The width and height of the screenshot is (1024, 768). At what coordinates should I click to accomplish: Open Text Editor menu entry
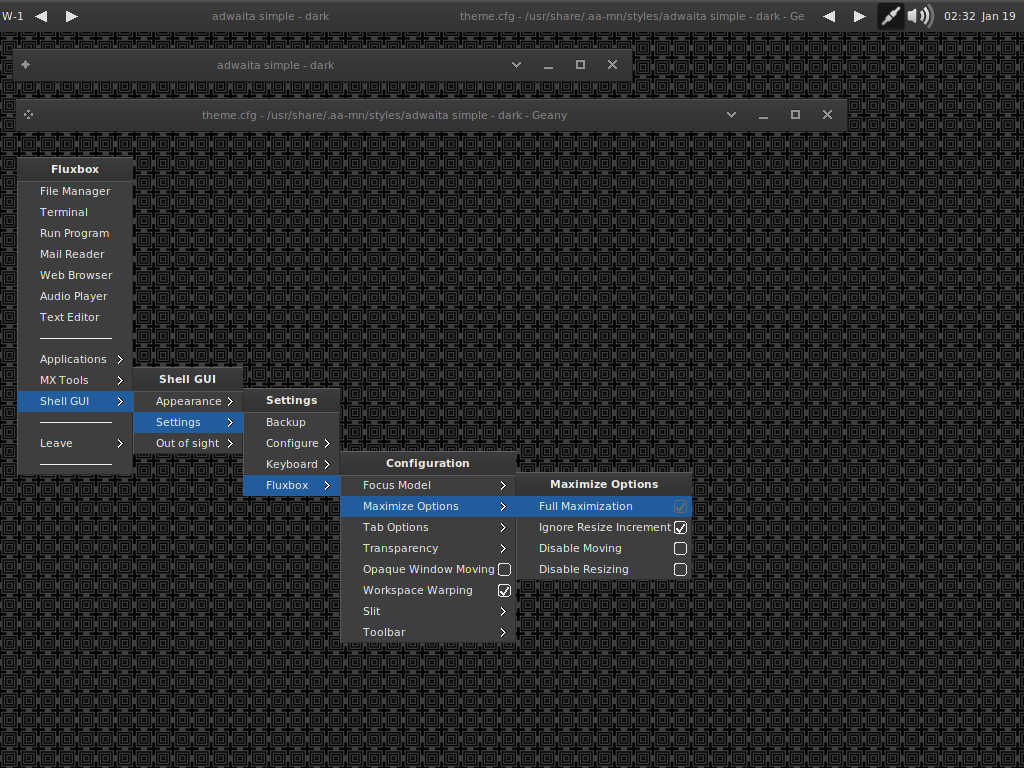coord(76,317)
